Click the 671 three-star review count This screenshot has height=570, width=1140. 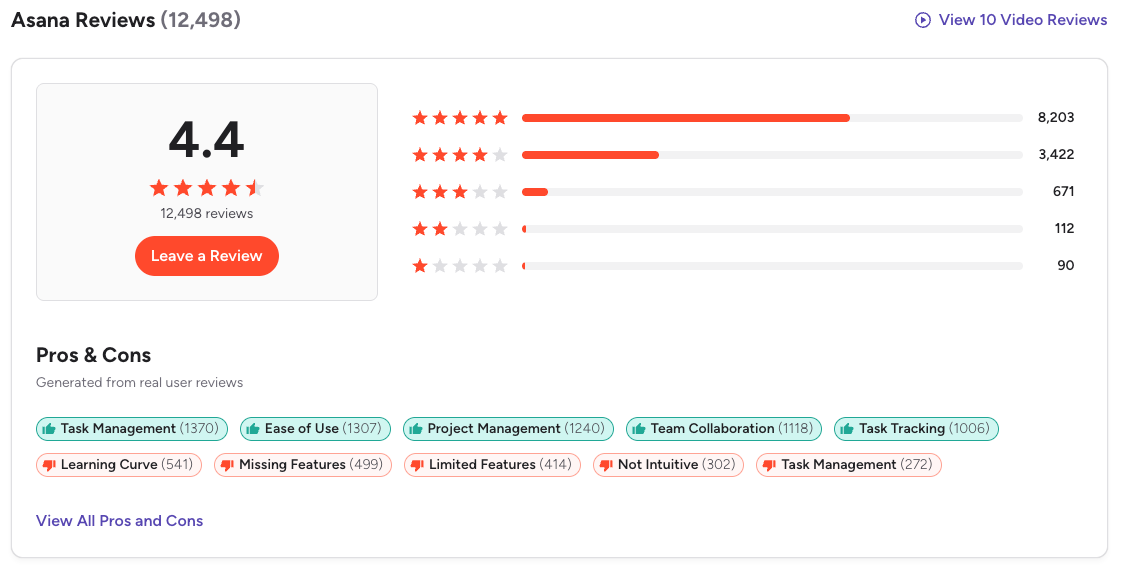click(1063, 192)
